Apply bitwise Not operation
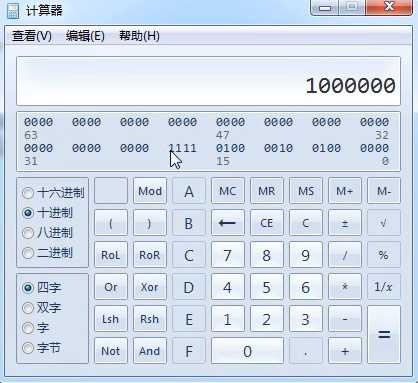 pos(111,351)
